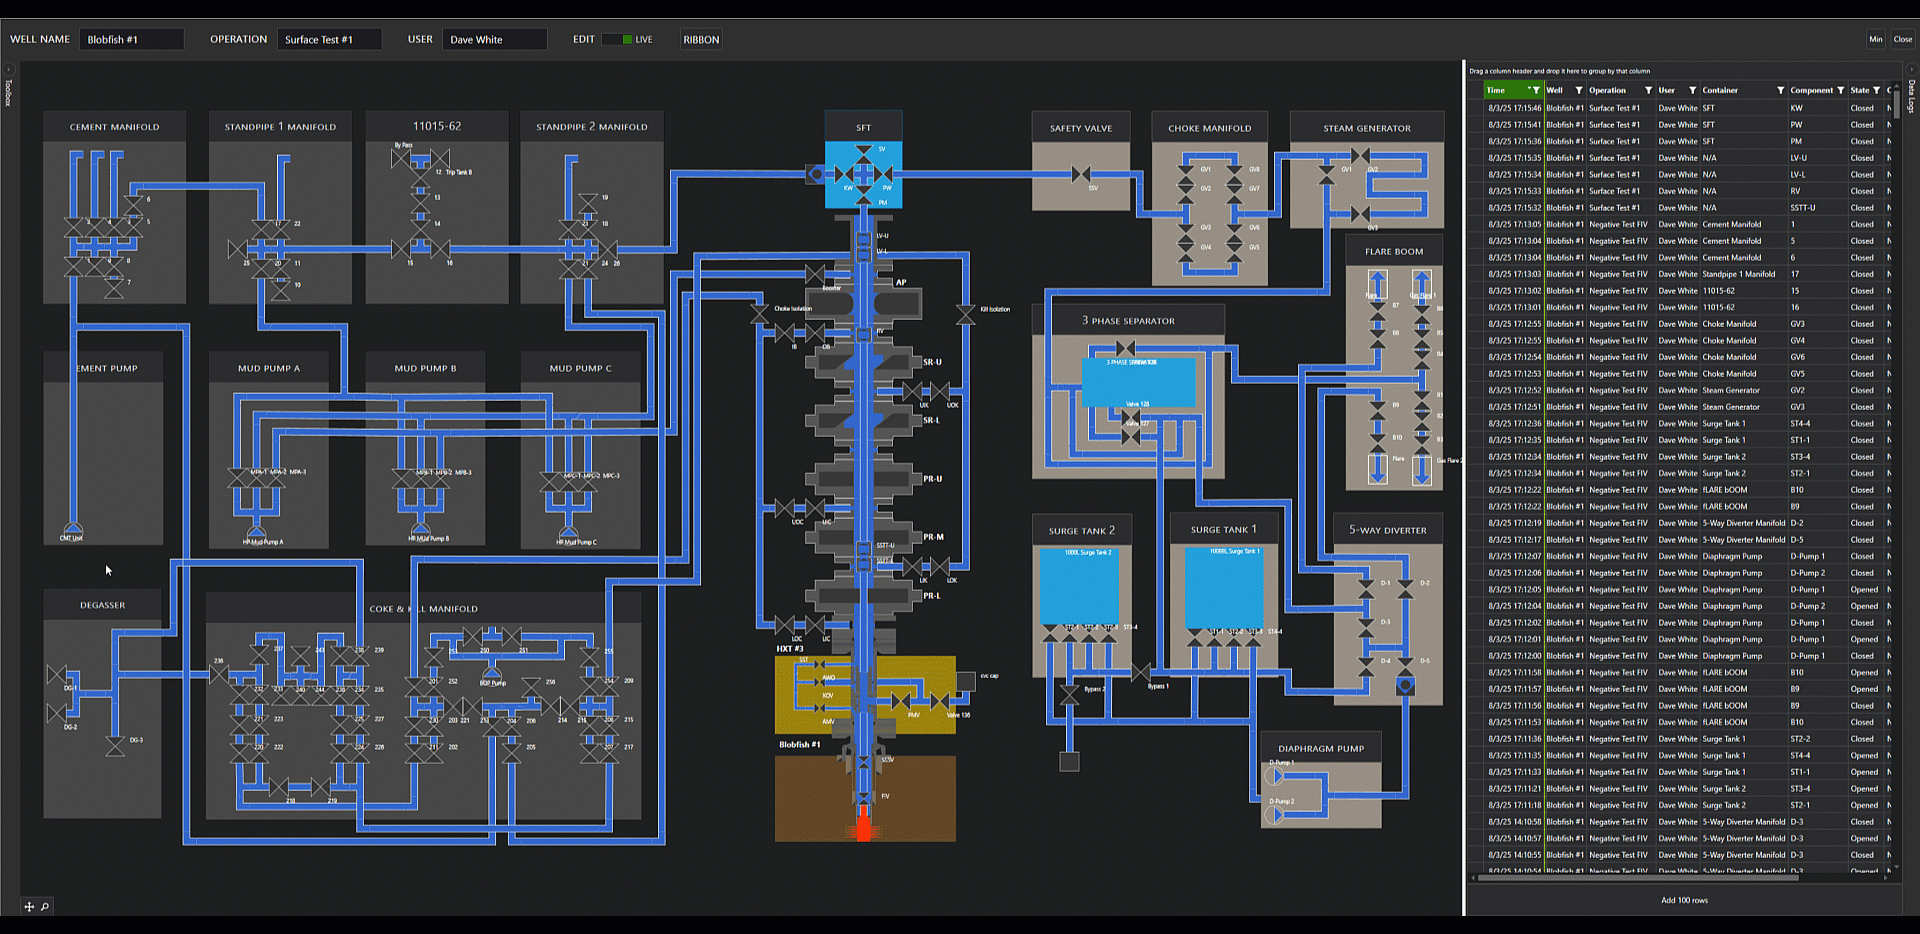This screenshot has width=1920, height=934.
Task: Toggle the EDIT / LIVE mode switch
Action: point(616,40)
